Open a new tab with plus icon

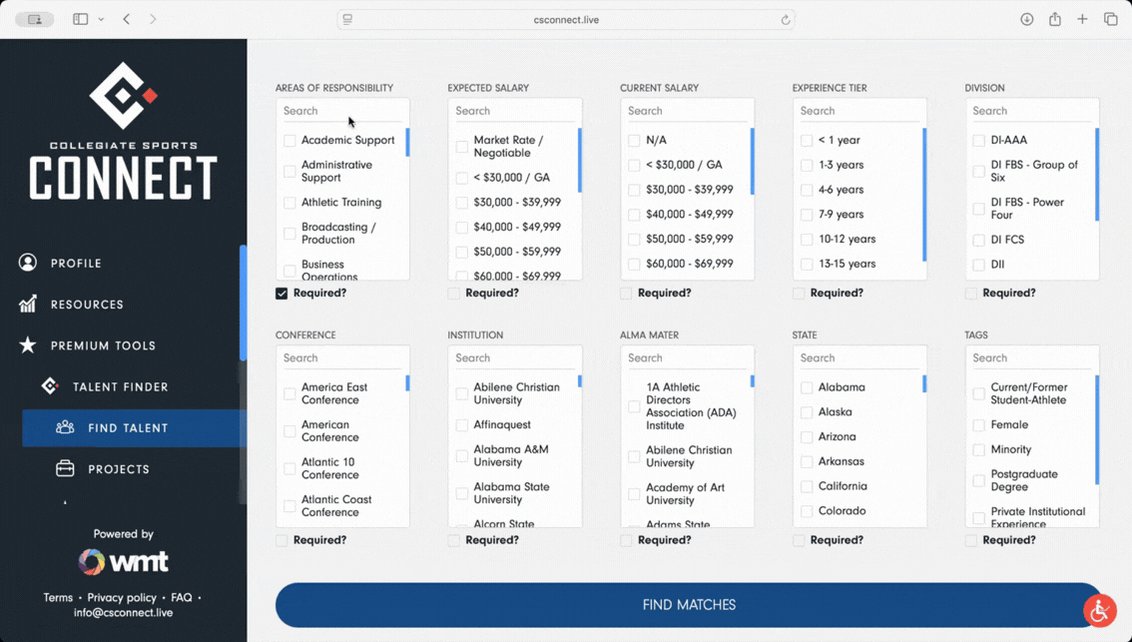point(1082,19)
